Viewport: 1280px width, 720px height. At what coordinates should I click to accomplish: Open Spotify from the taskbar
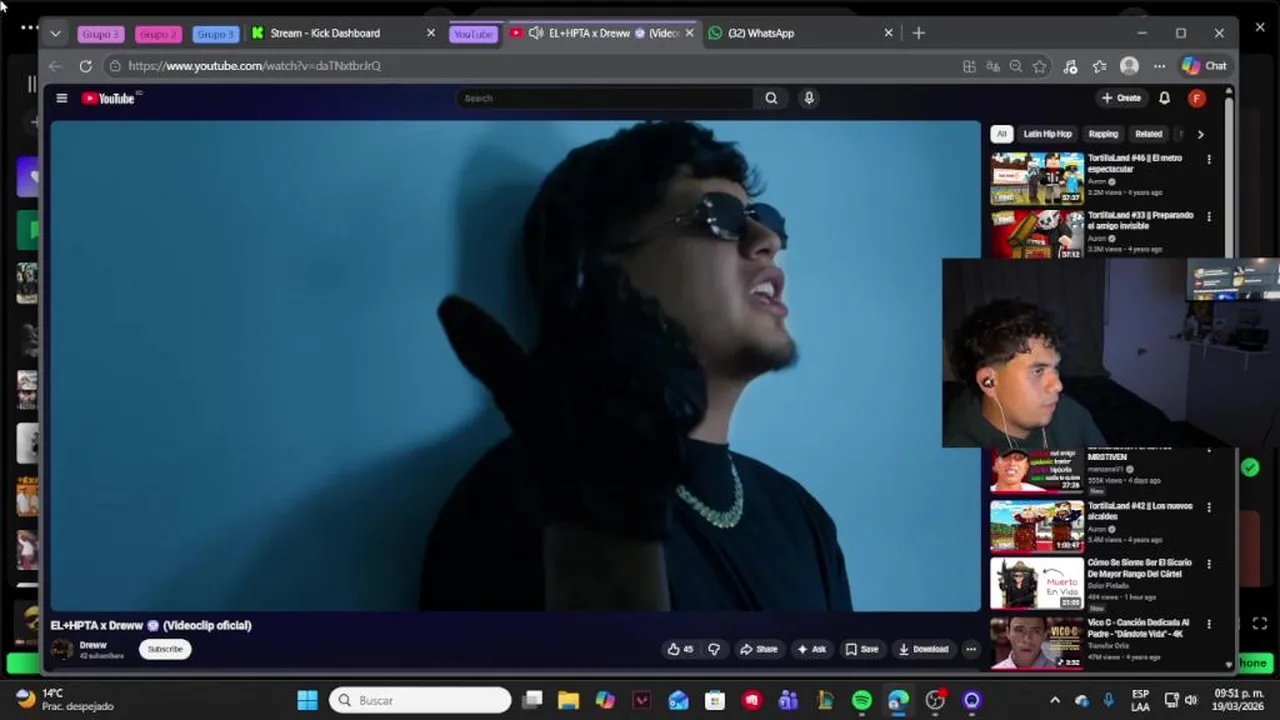coord(862,700)
